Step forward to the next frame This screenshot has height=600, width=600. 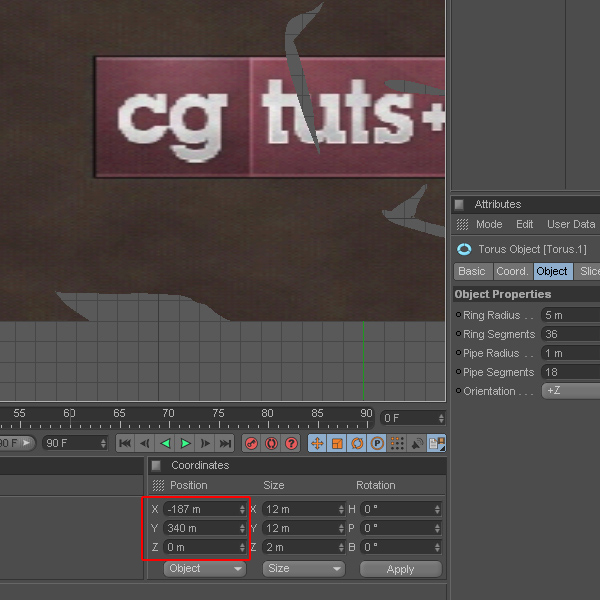tap(205, 443)
